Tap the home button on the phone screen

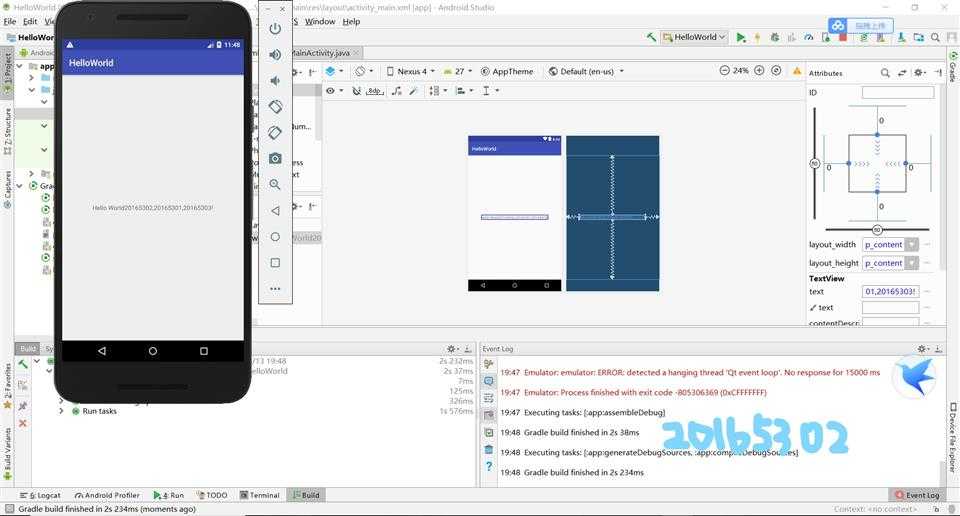tap(152, 351)
